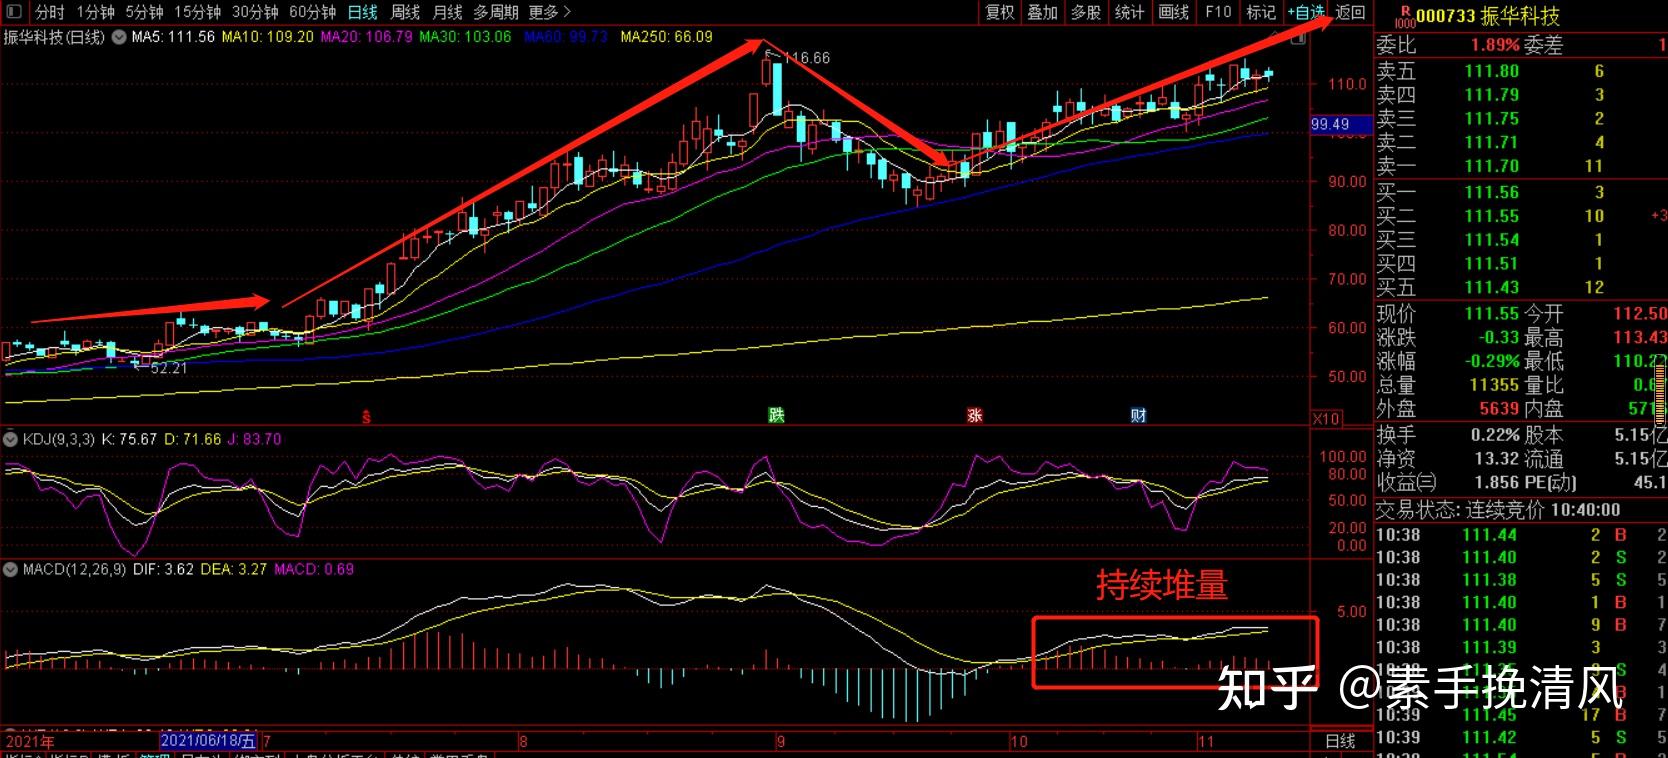Open the MACD indicator settings icon
1668x758 pixels.
(11, 569)
